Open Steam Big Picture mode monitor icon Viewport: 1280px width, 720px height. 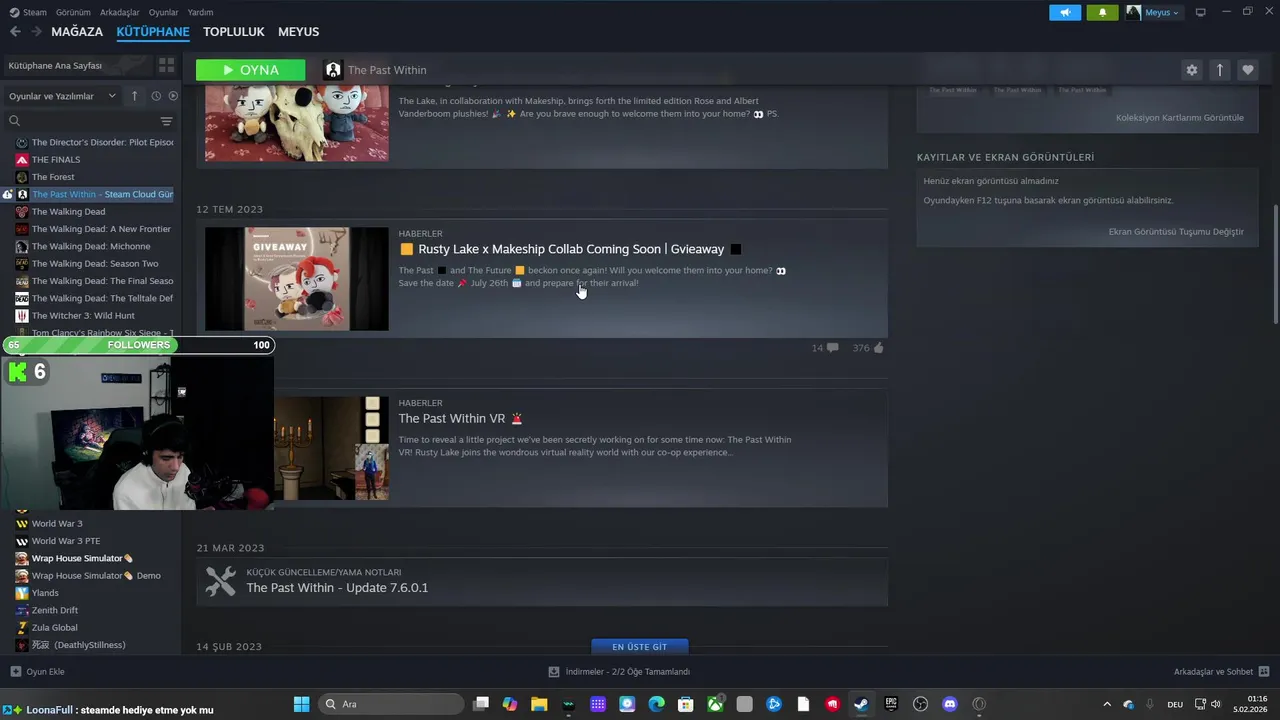[x=1200, y=12]
